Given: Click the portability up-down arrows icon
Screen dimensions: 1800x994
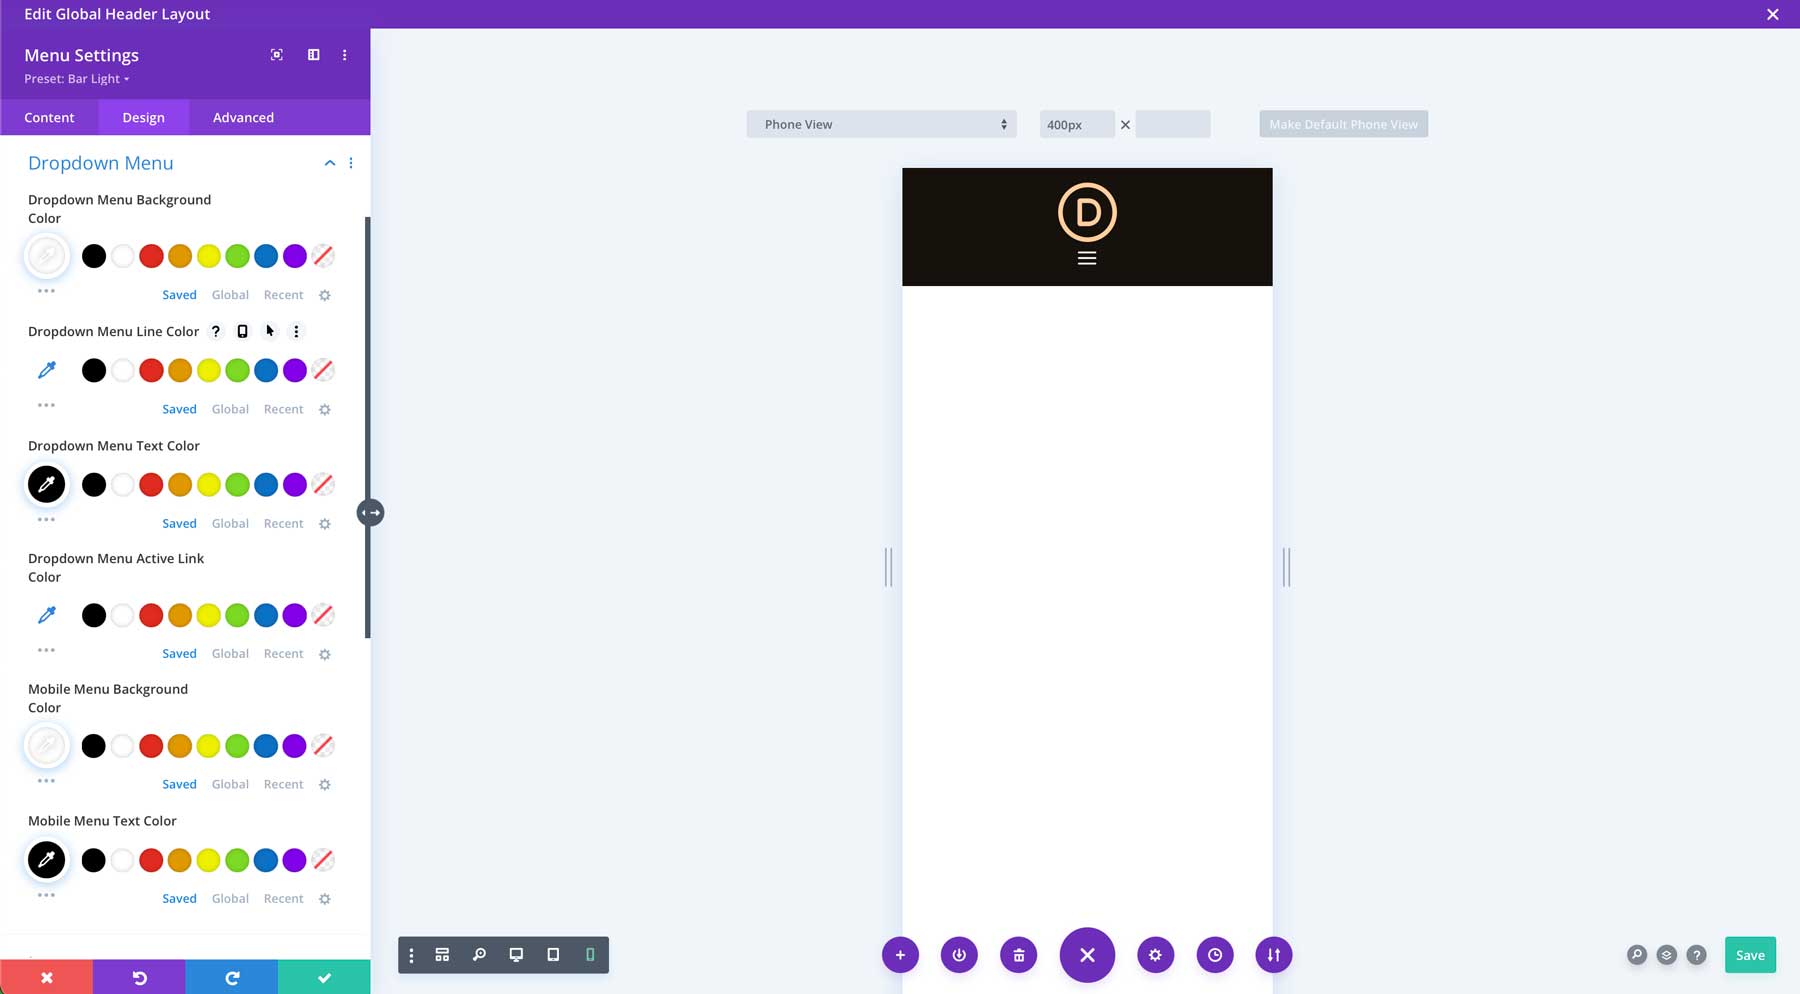Looking at the screenshot, I should tap(1273, 955).
